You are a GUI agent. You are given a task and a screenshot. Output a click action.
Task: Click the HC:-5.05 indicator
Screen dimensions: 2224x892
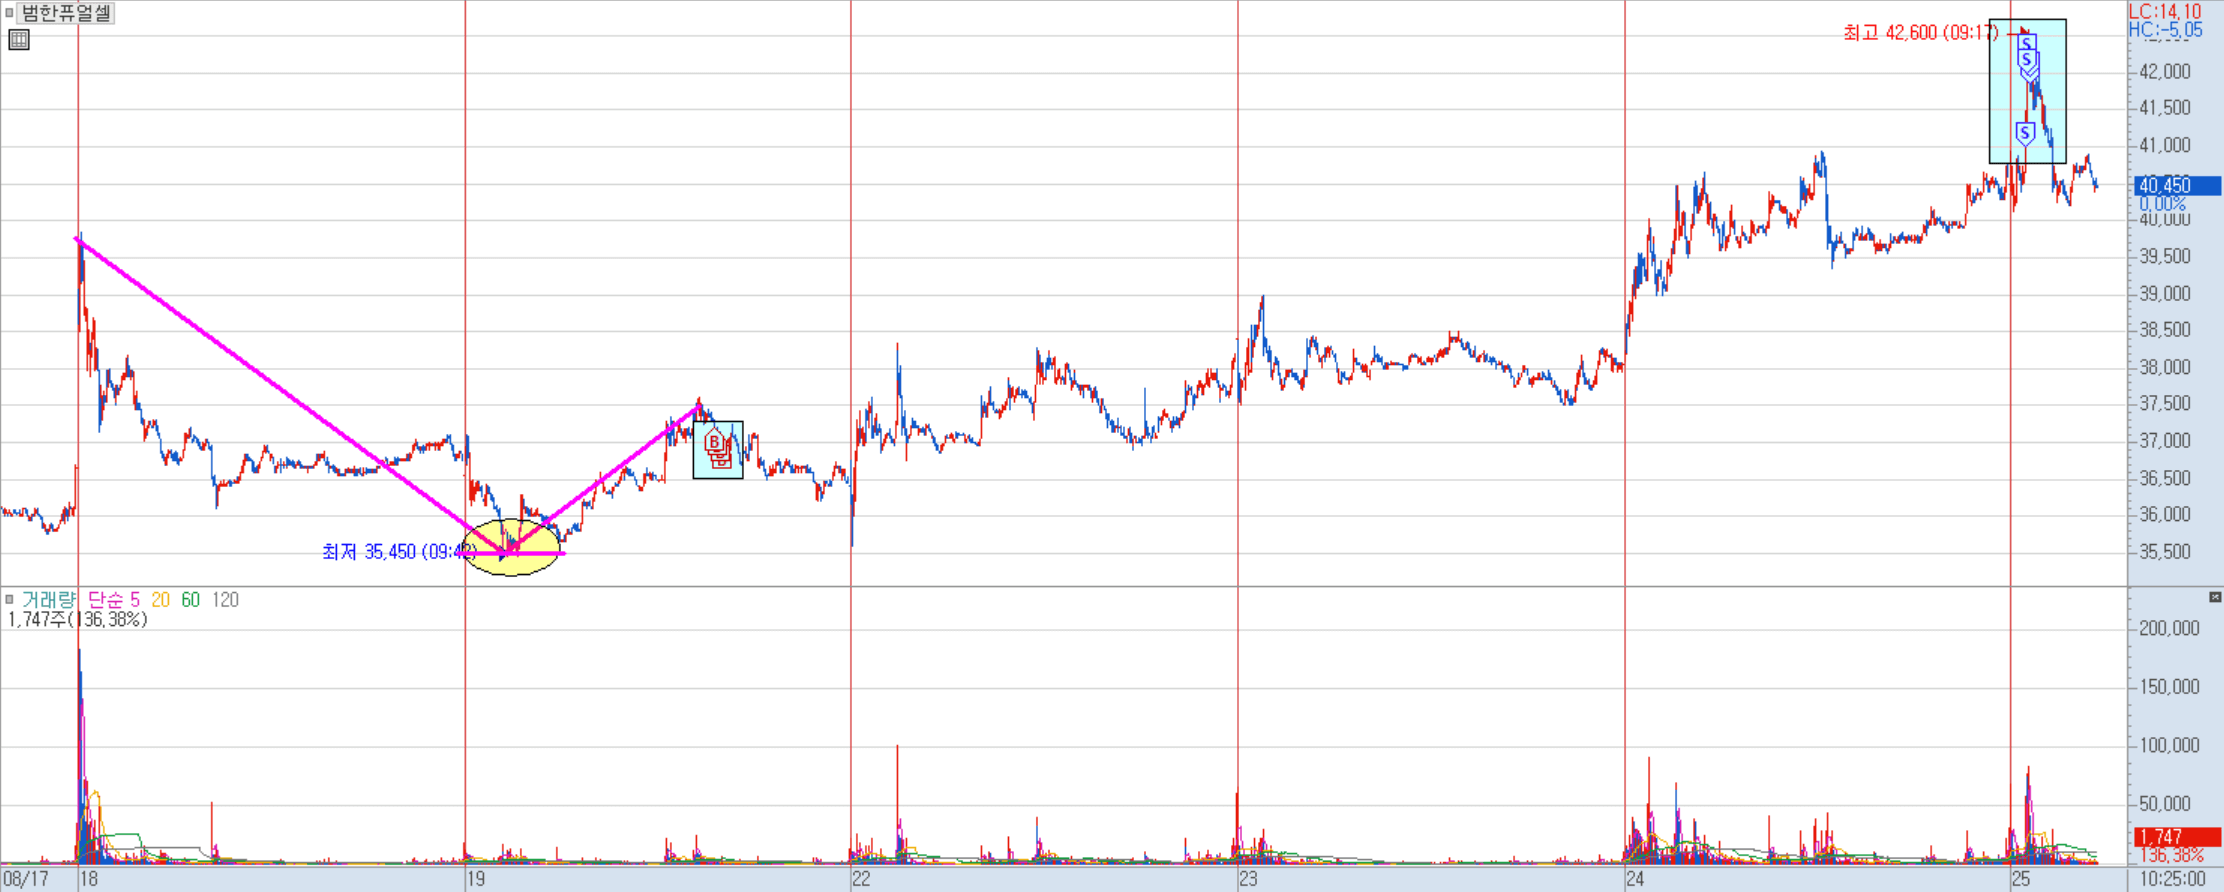[x=2165, y=30]
